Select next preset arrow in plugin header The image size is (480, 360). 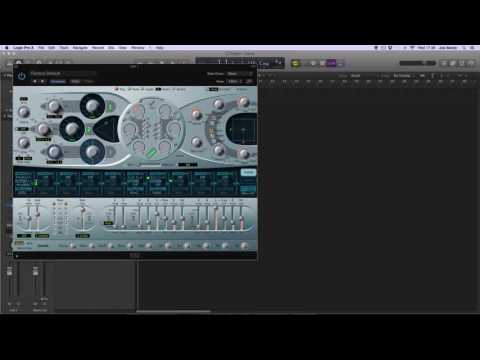[42, 81]
